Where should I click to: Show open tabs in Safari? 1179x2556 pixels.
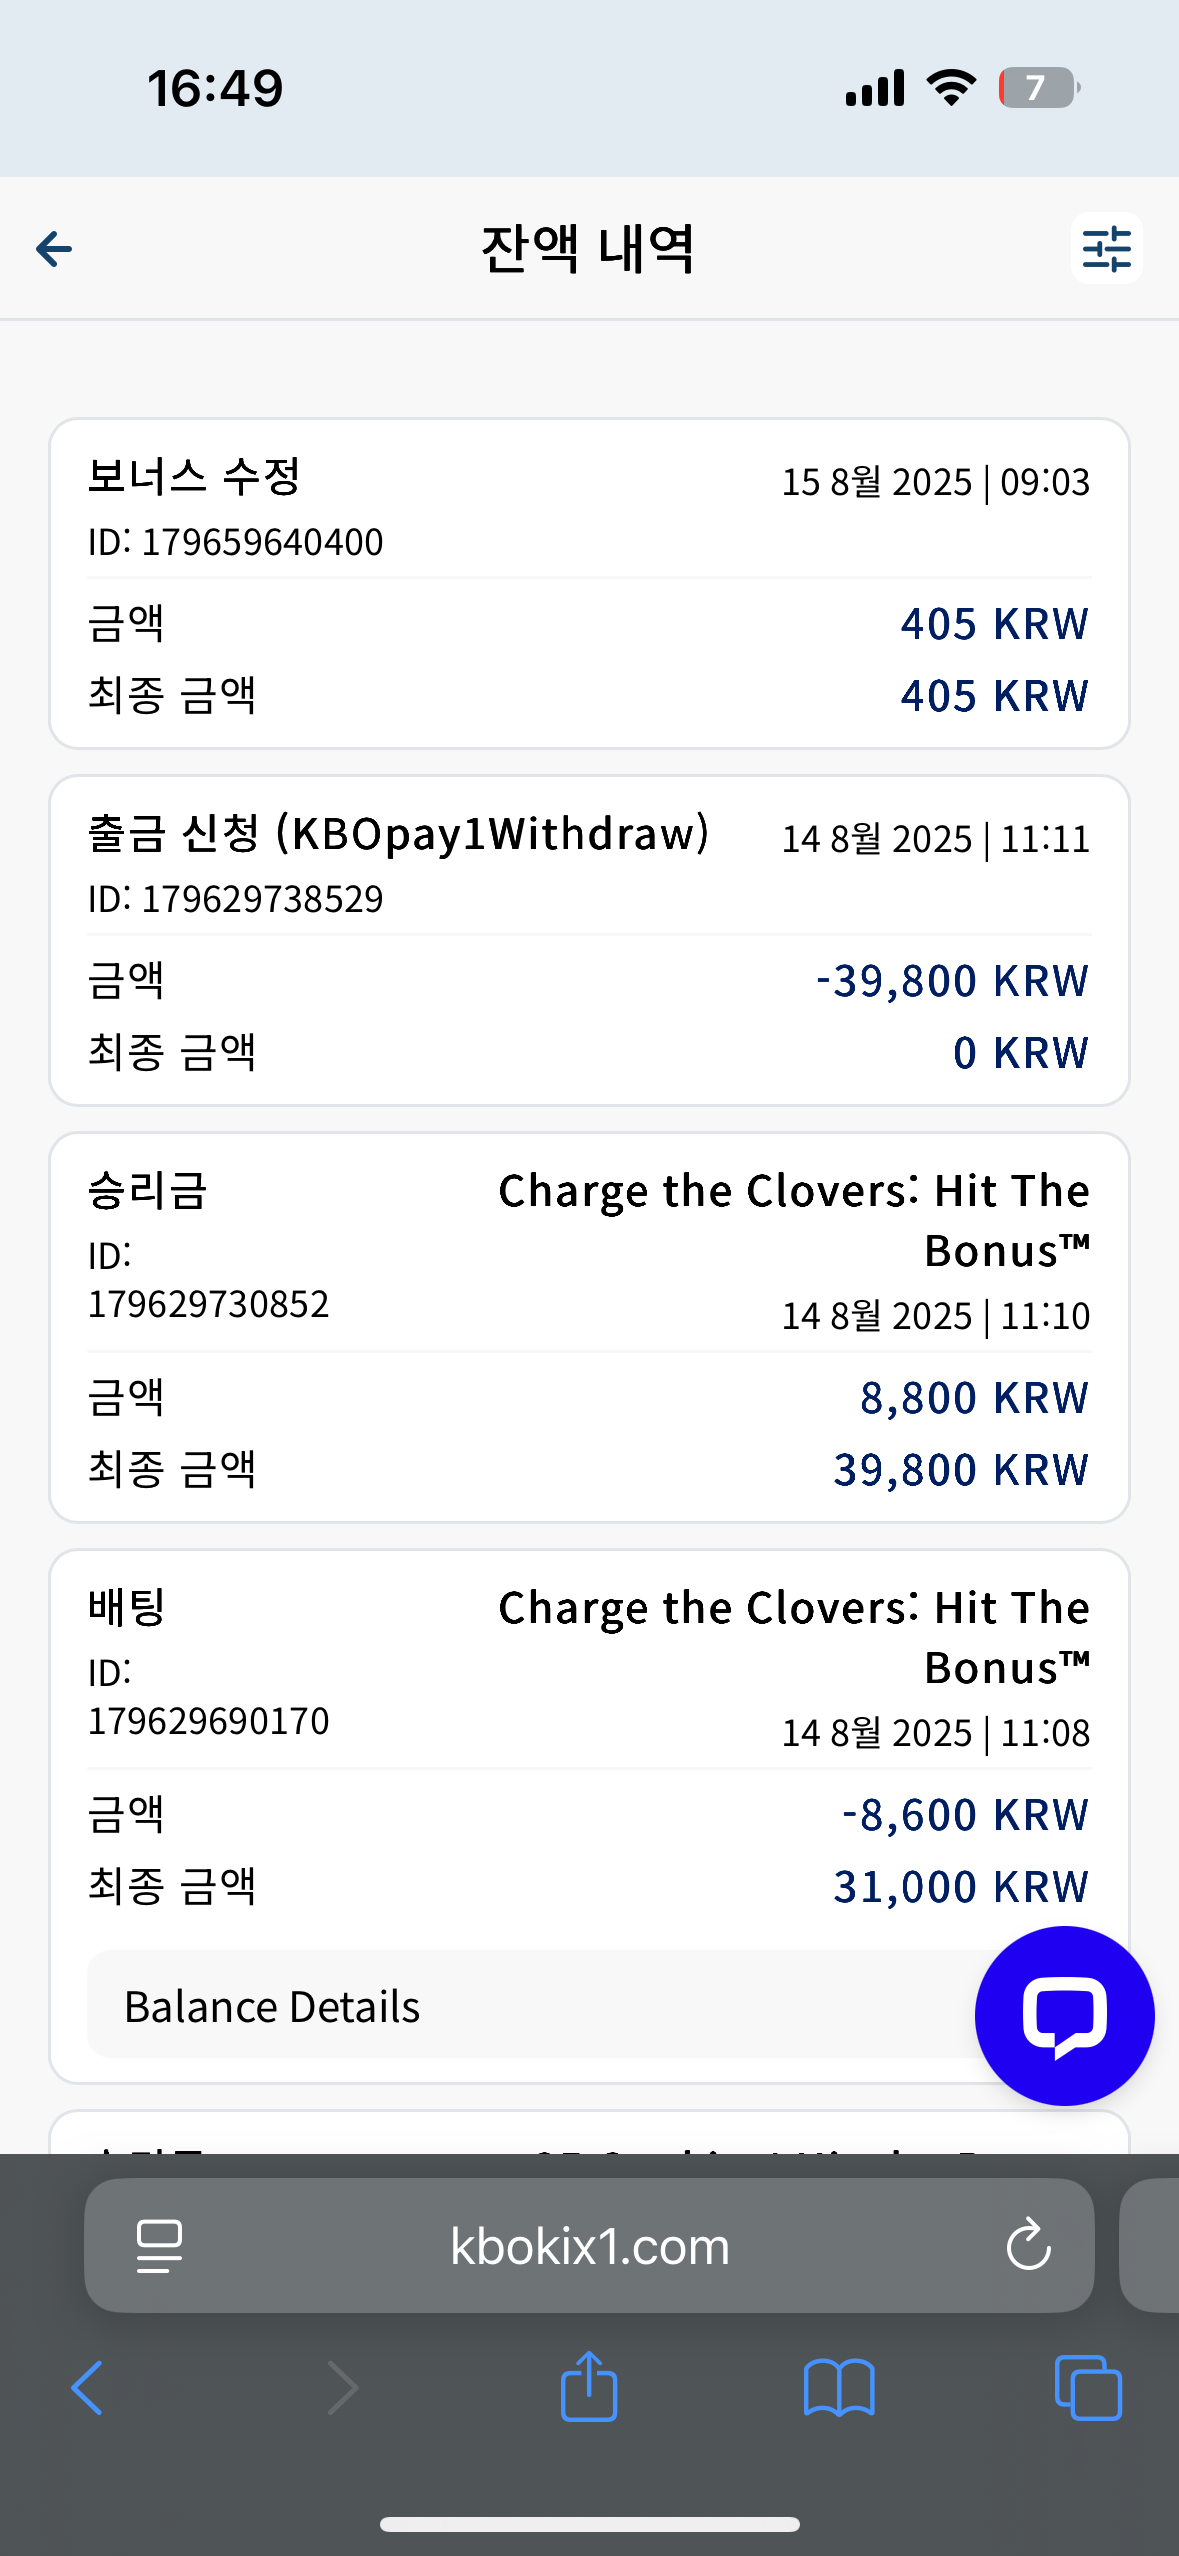[x=1088, y=2388]
